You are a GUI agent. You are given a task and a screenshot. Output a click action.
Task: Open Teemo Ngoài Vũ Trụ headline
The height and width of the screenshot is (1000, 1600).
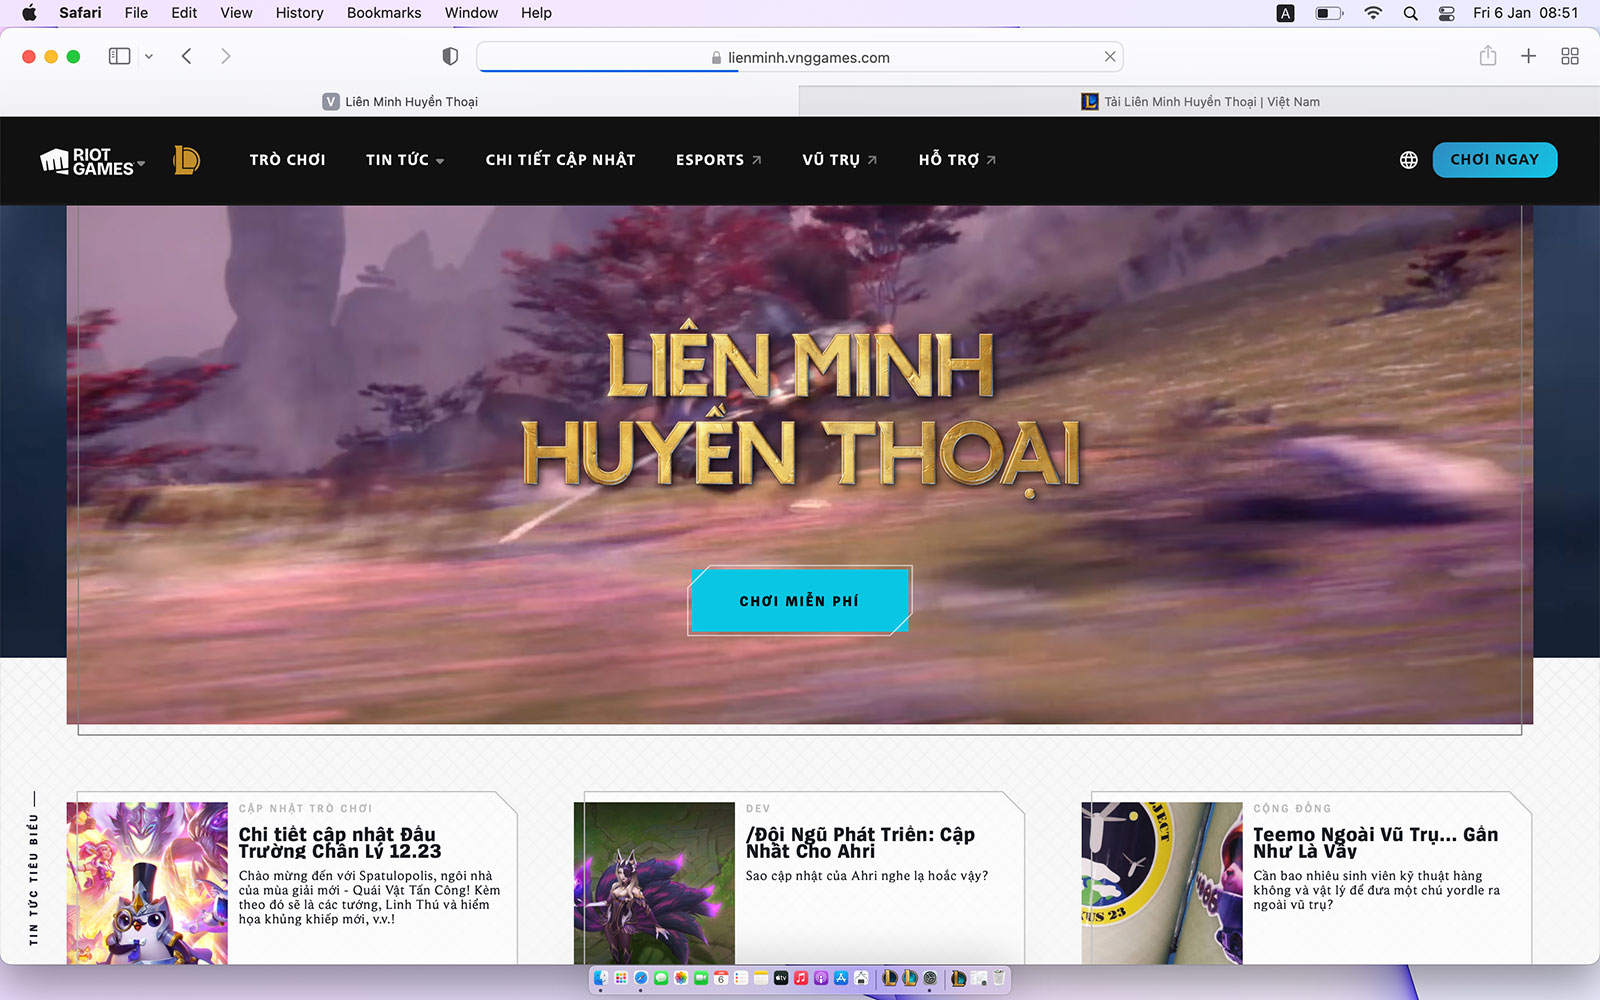point(1376,843)
